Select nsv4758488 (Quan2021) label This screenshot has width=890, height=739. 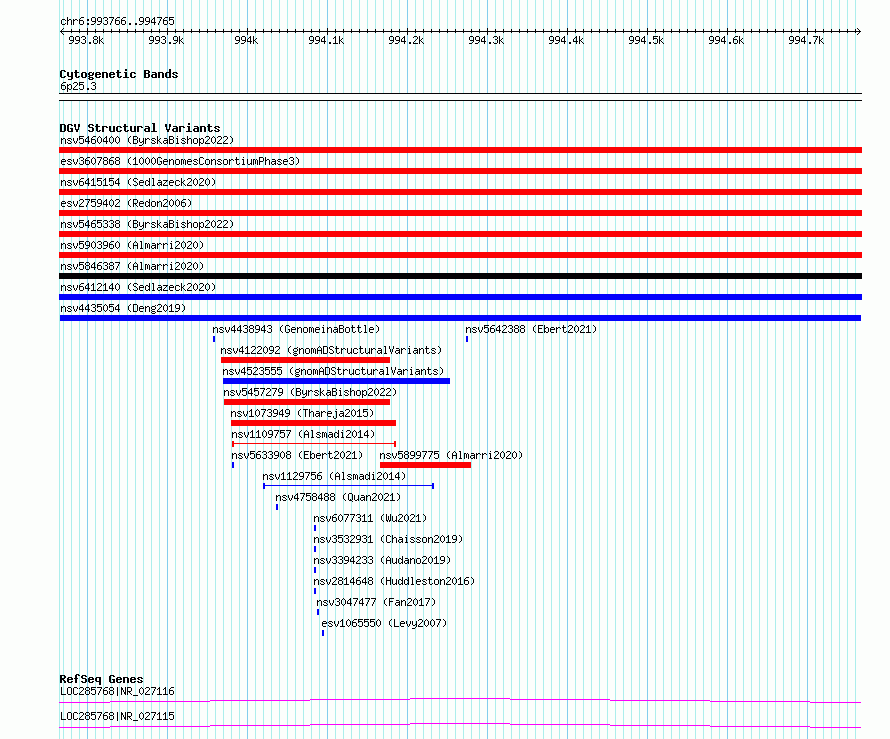coord(338,497)
